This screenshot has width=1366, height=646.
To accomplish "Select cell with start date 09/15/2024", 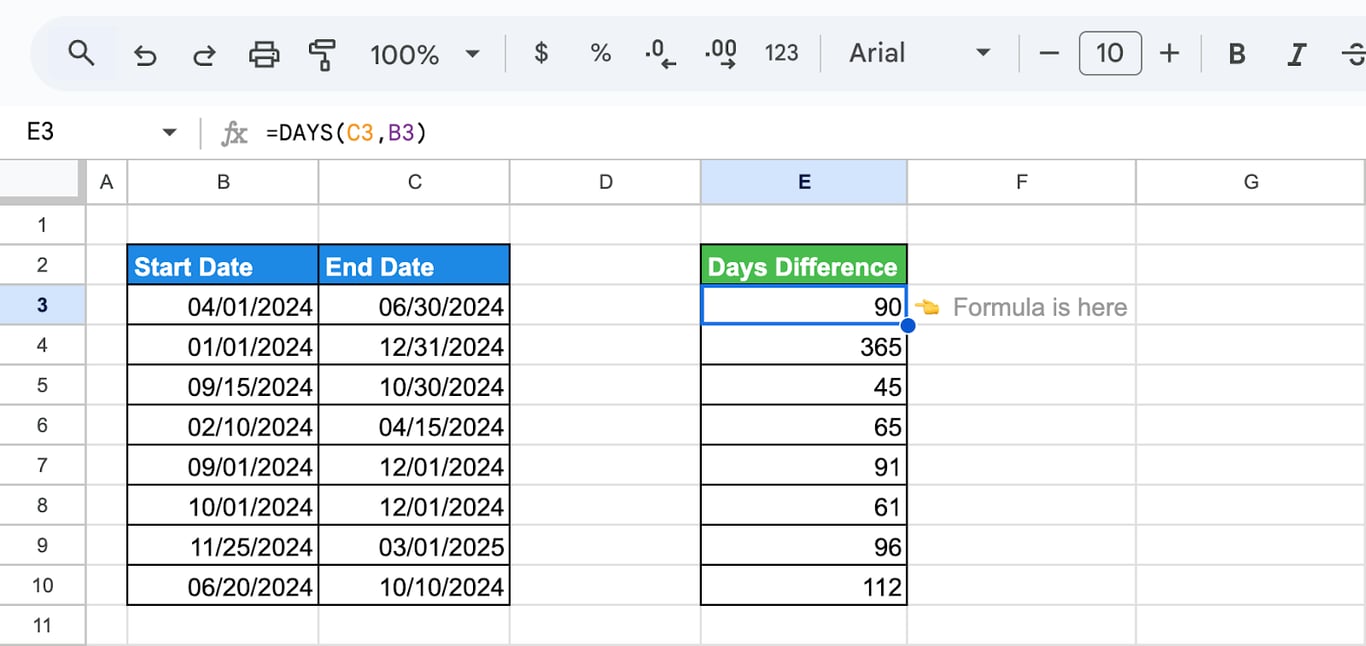I will pyautogui.click(x=223, y=386).
